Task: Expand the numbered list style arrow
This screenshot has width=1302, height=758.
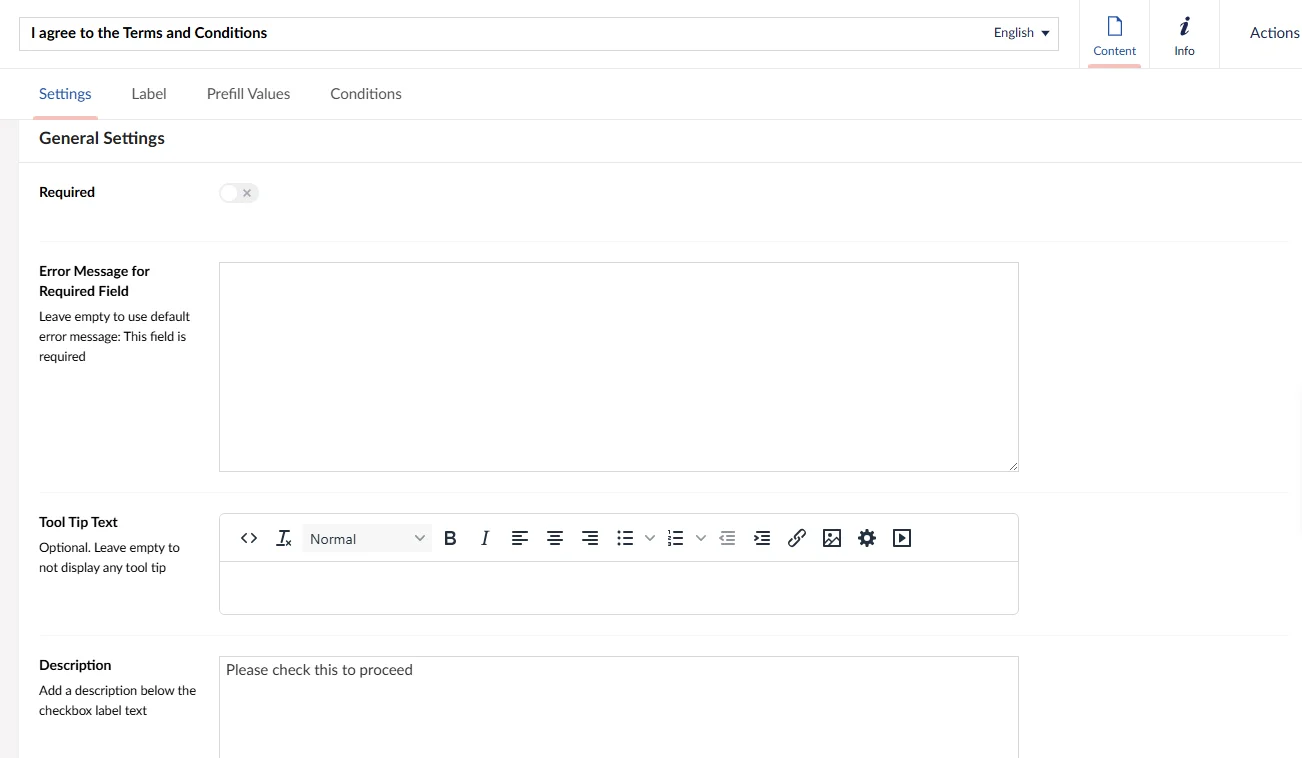Action: tap(701, 538)
